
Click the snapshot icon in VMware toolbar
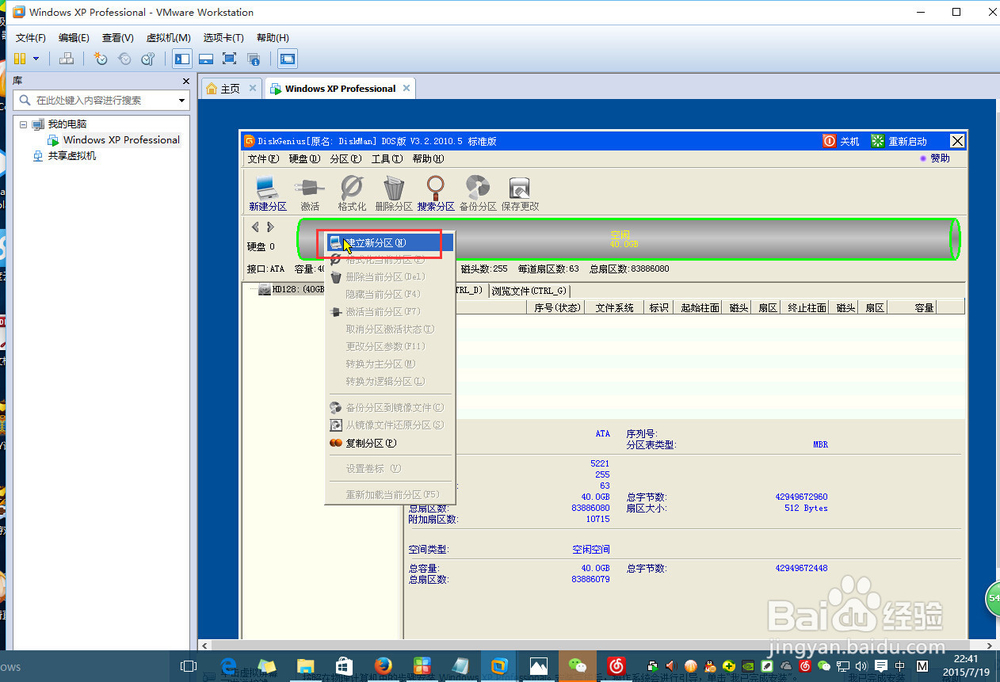click(99, 59)
